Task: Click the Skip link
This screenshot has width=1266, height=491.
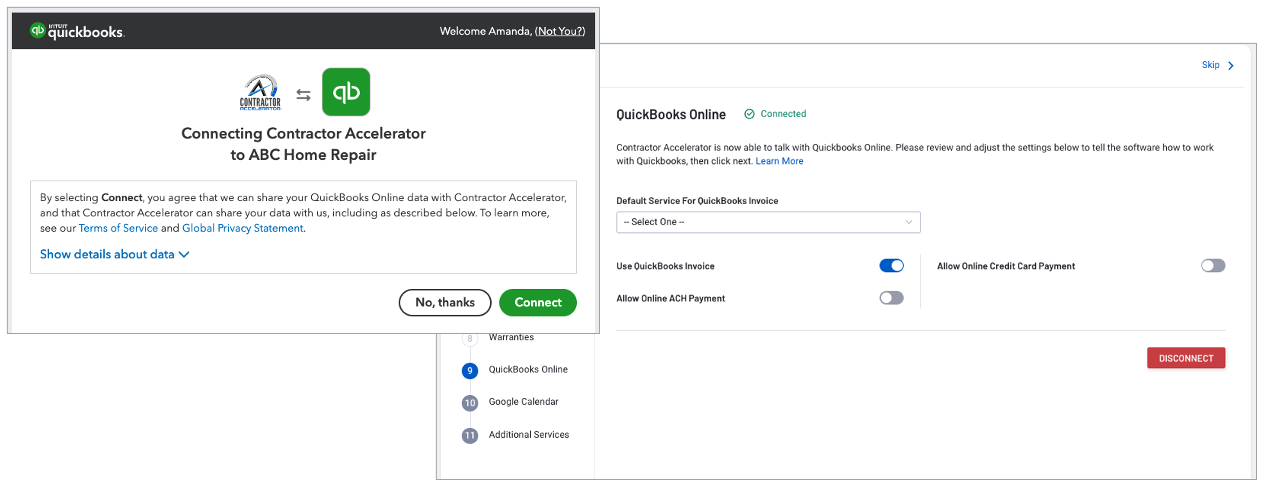Action: coord(1211,65)
